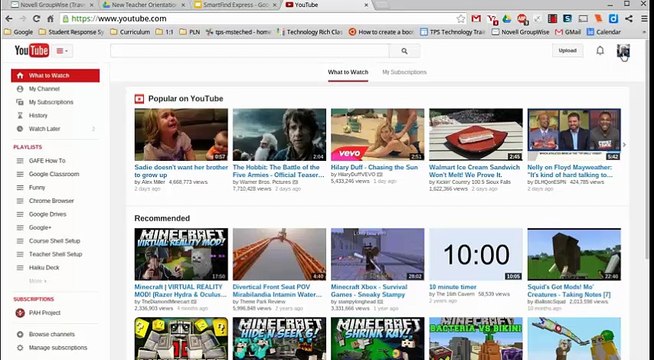Open the Teacher Shell Setup playlist

(x=55, y=254)
